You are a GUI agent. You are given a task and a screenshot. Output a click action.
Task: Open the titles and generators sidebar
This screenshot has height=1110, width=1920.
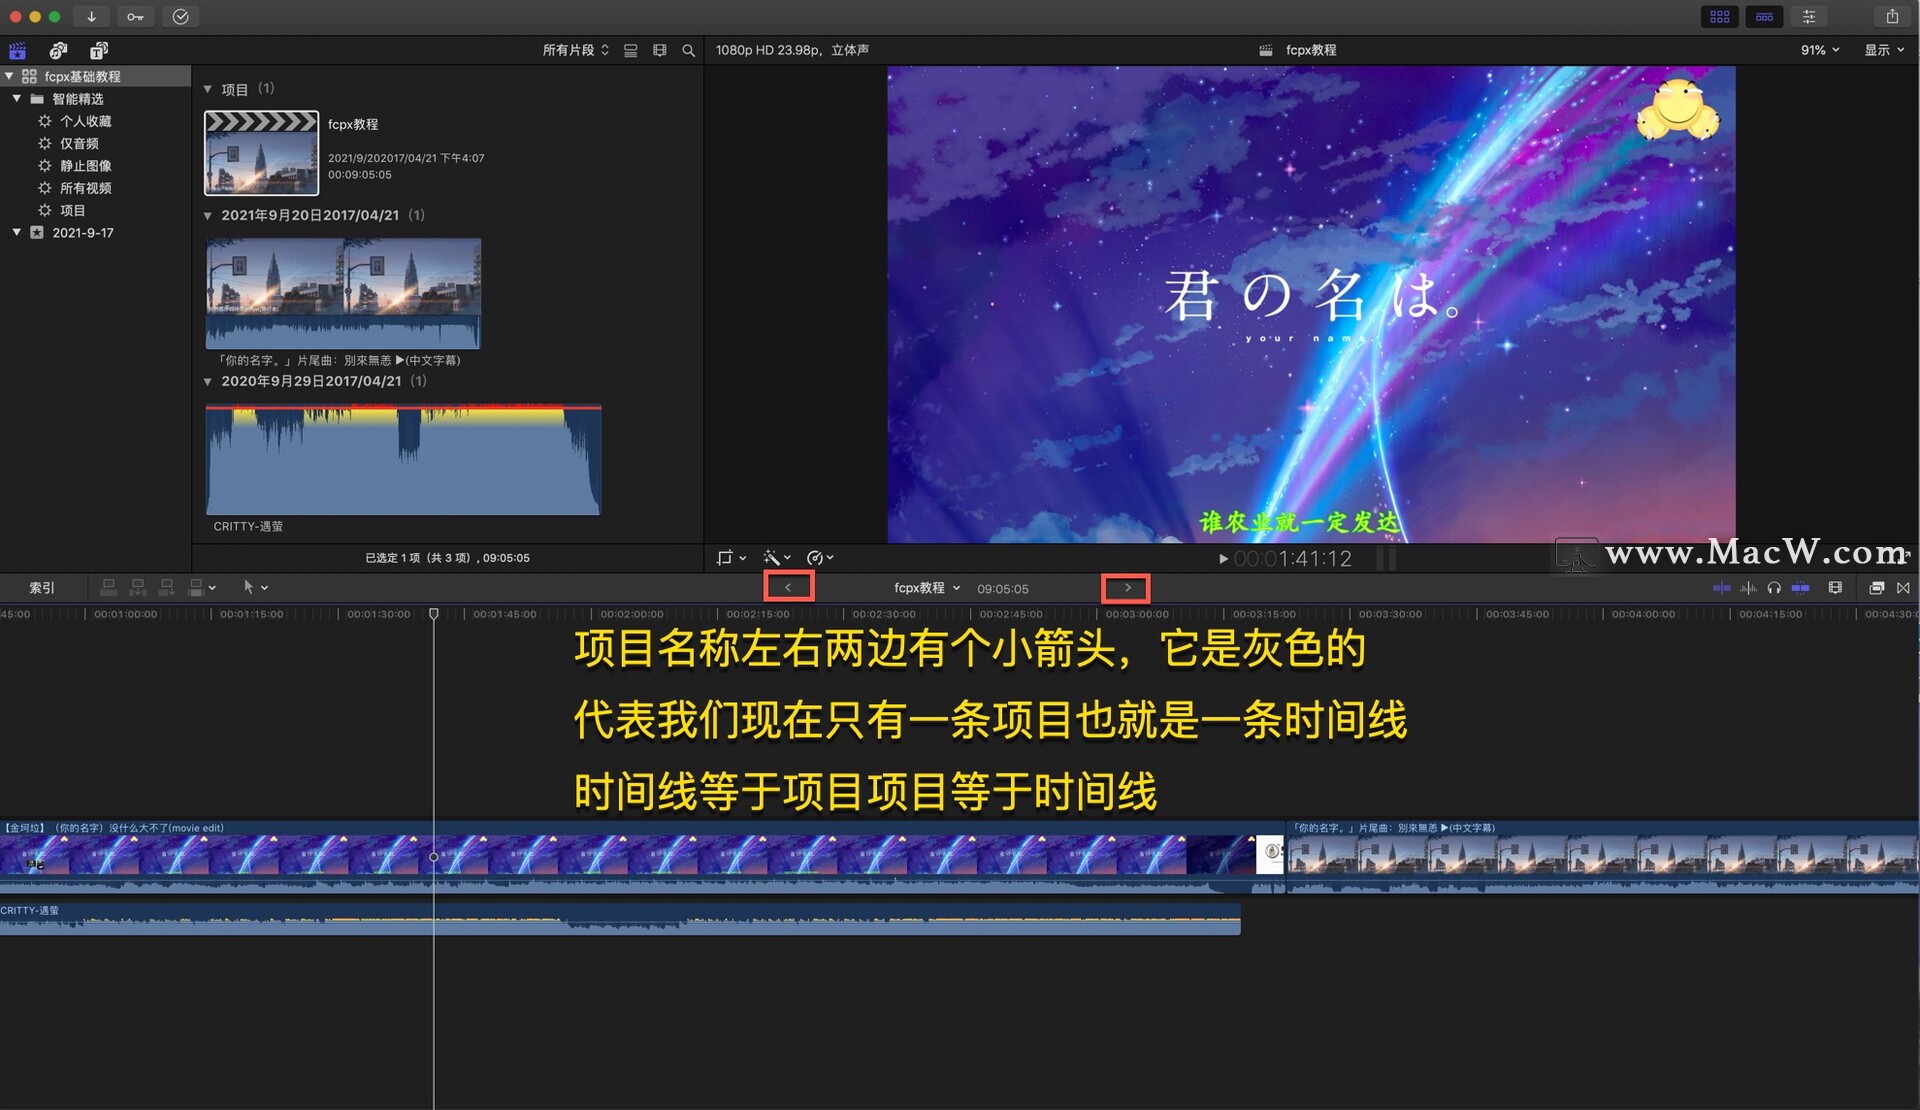pyautogui.click(x=98, y=50)
